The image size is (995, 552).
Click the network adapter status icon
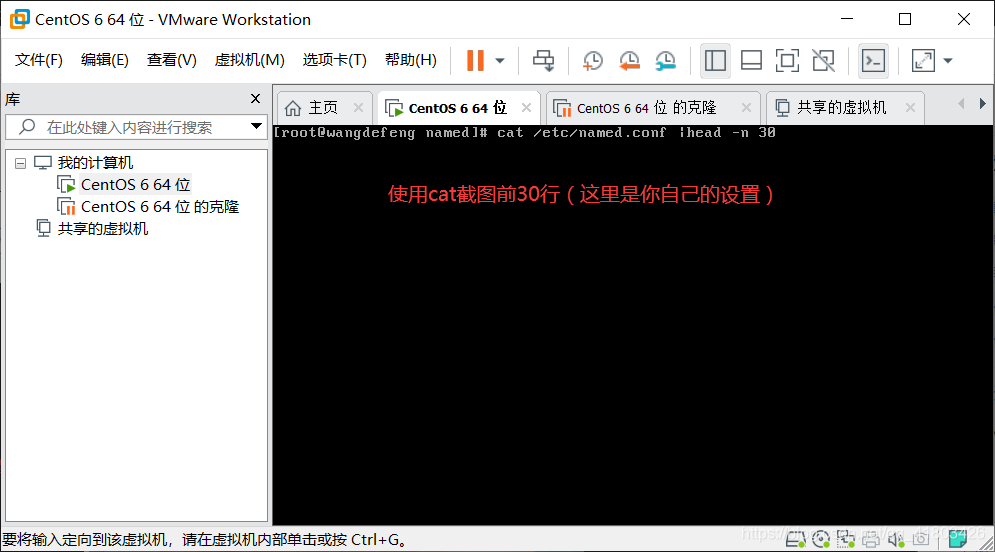[x=845, y=539]
